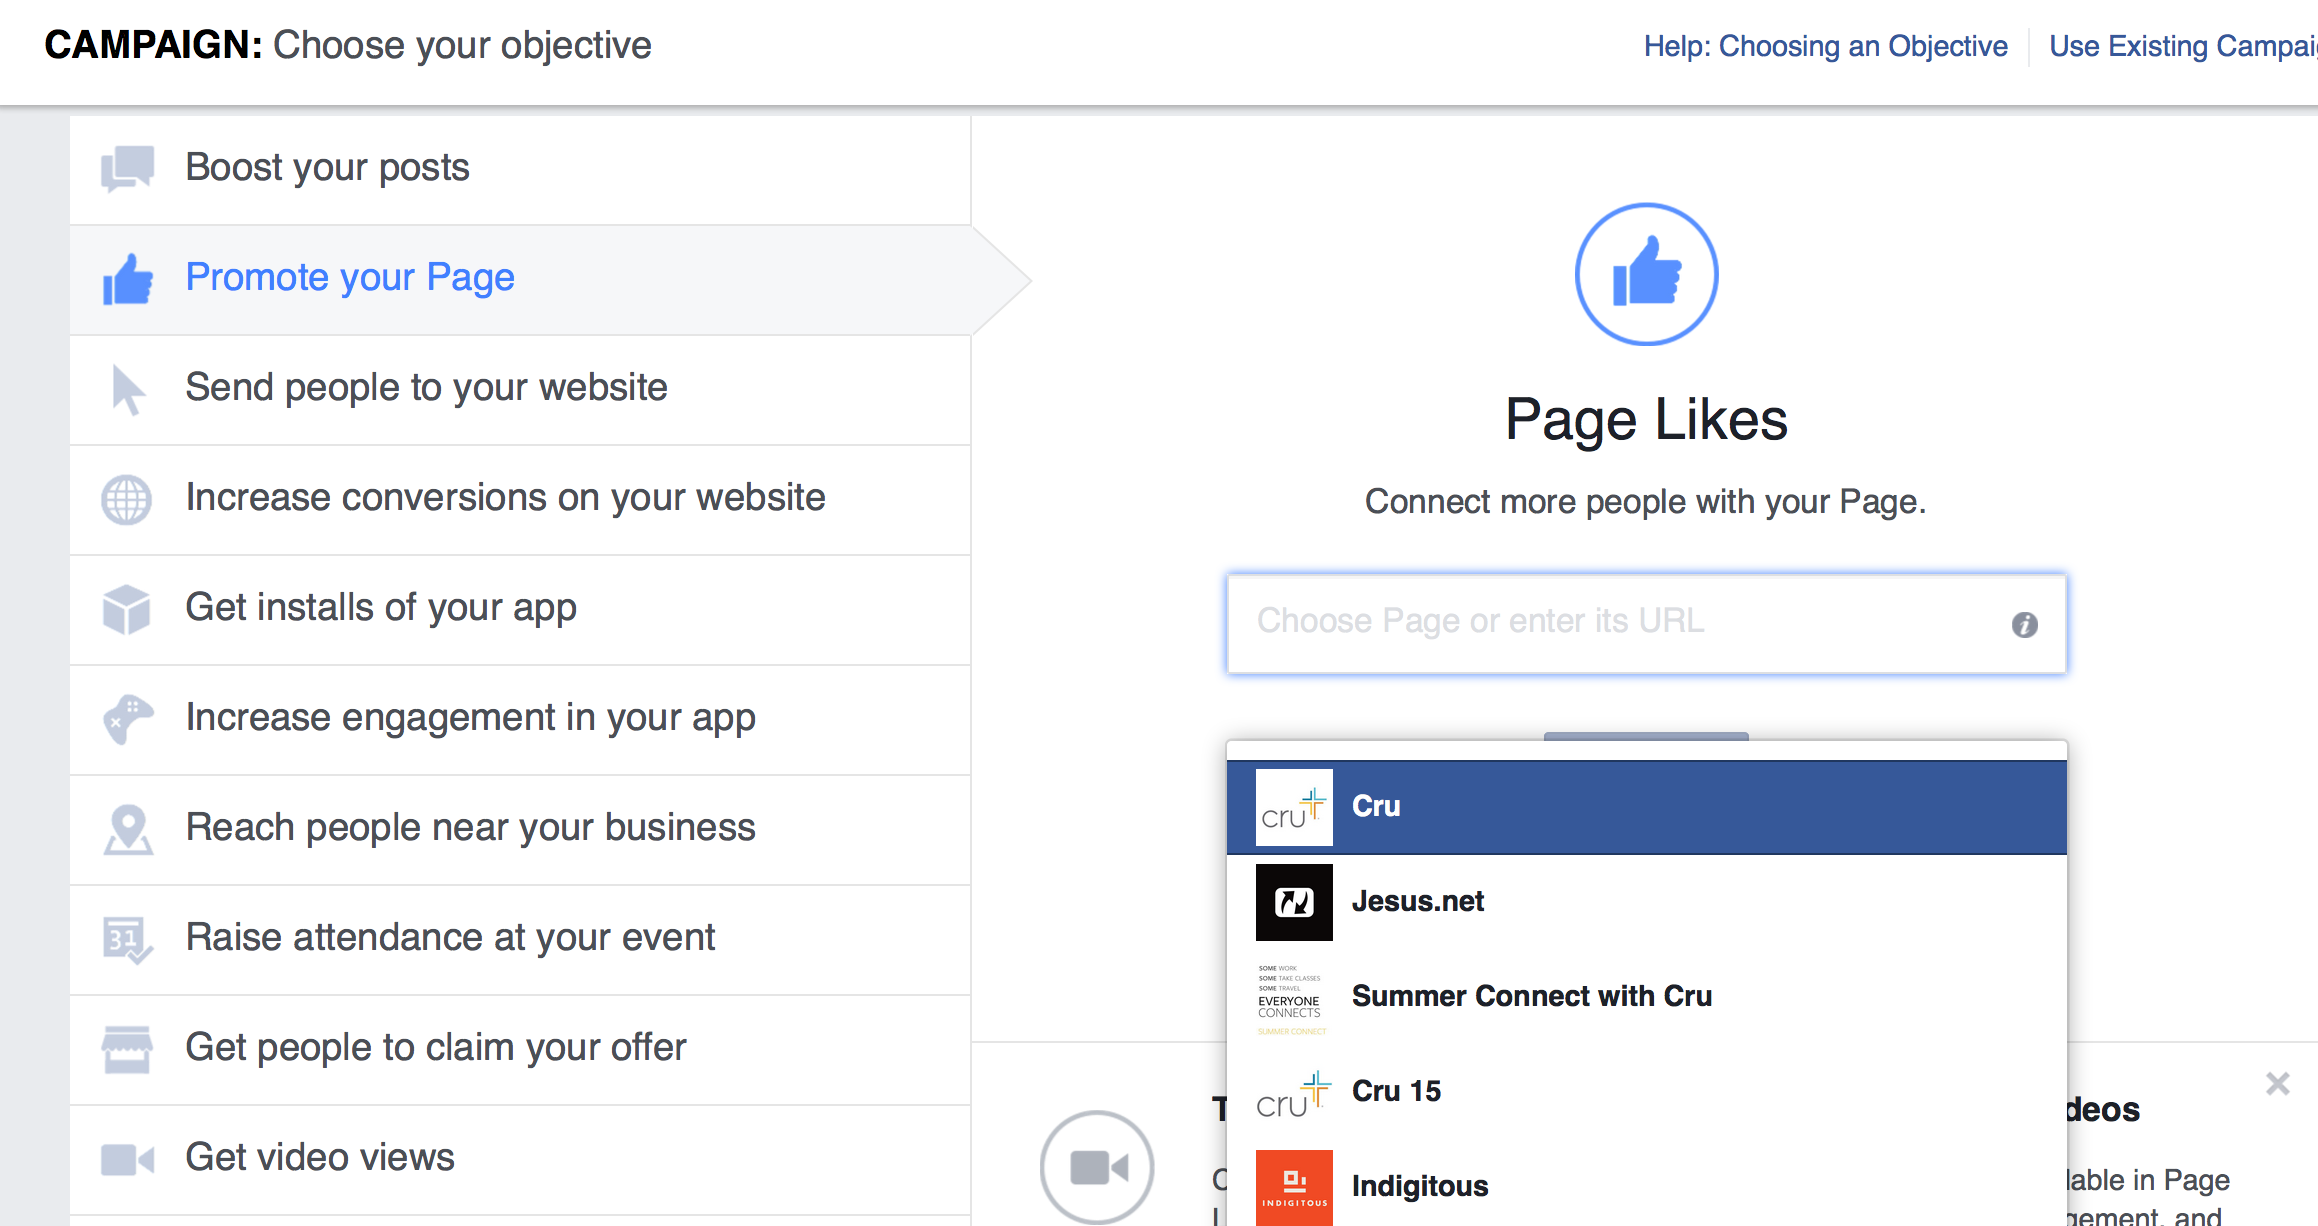
Task: Pick the Cru page from the dropdown
Action: tap(1646, 807)
